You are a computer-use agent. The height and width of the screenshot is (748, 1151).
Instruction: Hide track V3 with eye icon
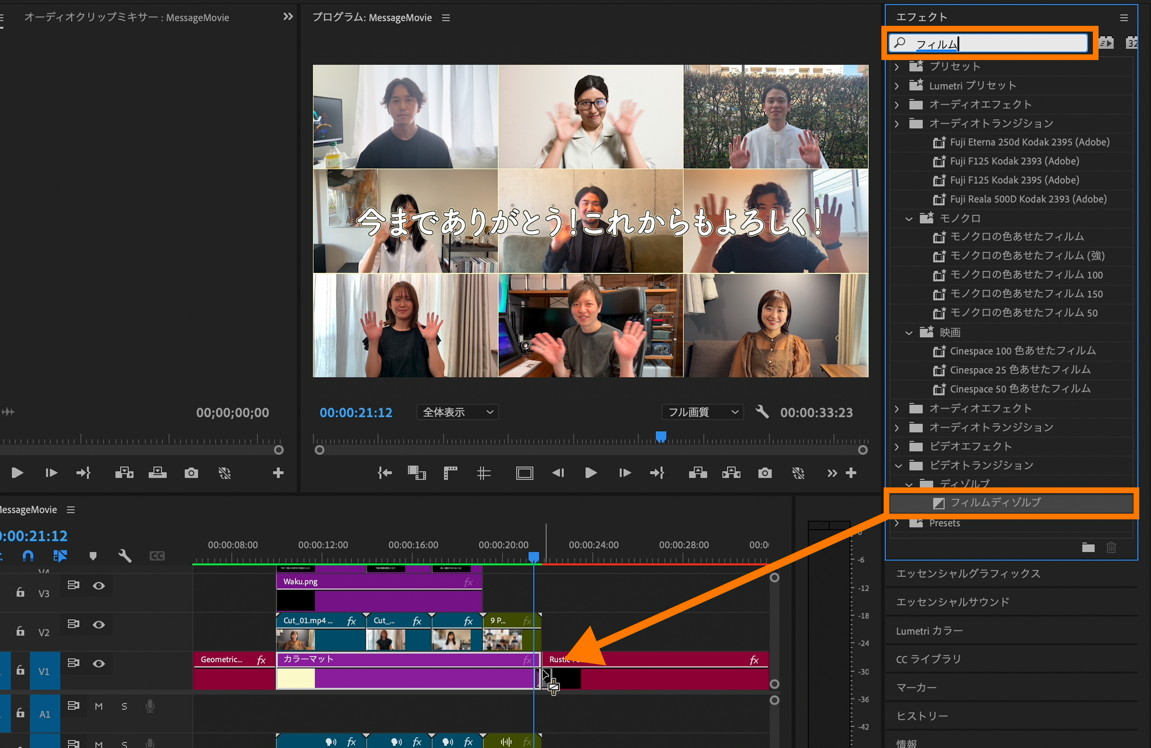click(99, 586)
